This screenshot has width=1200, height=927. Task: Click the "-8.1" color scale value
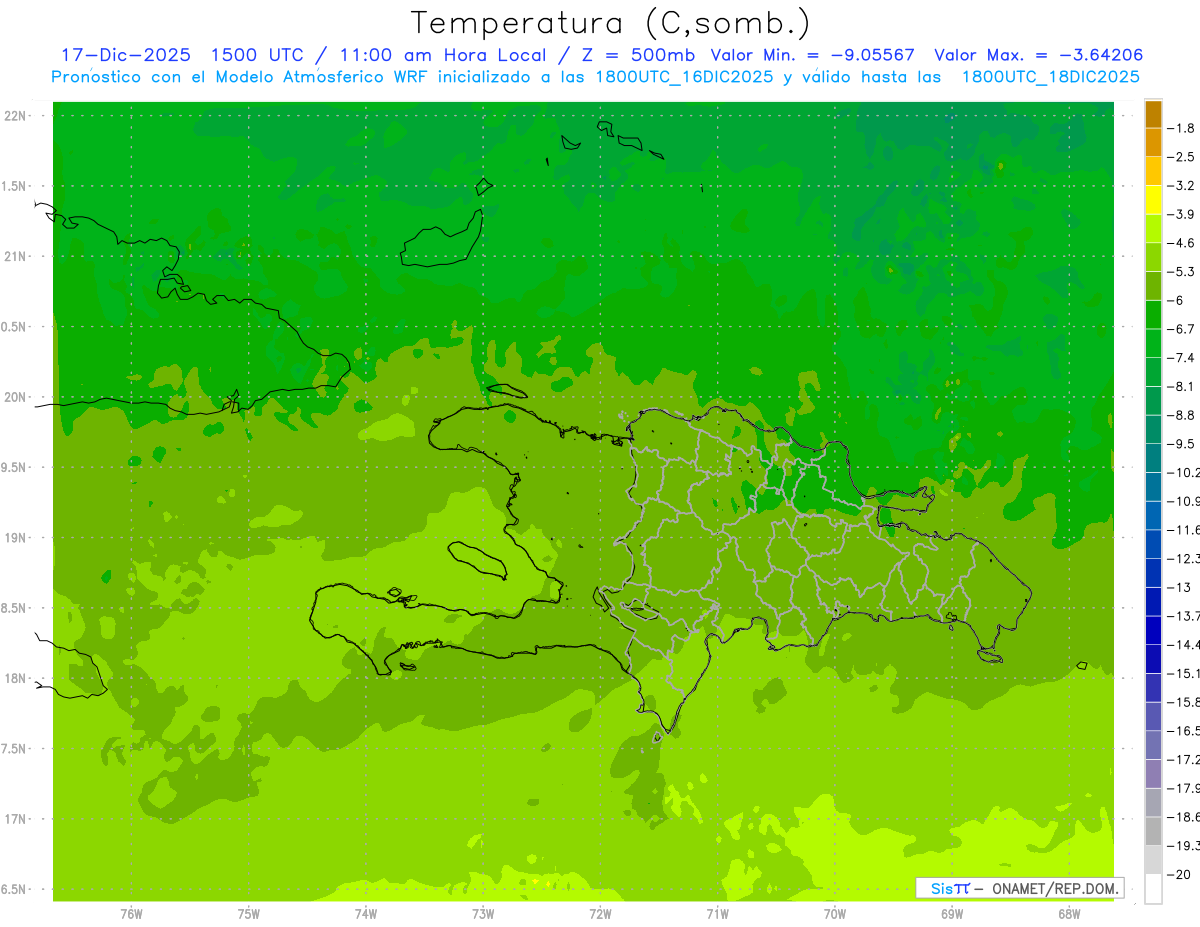(1181, 386)
